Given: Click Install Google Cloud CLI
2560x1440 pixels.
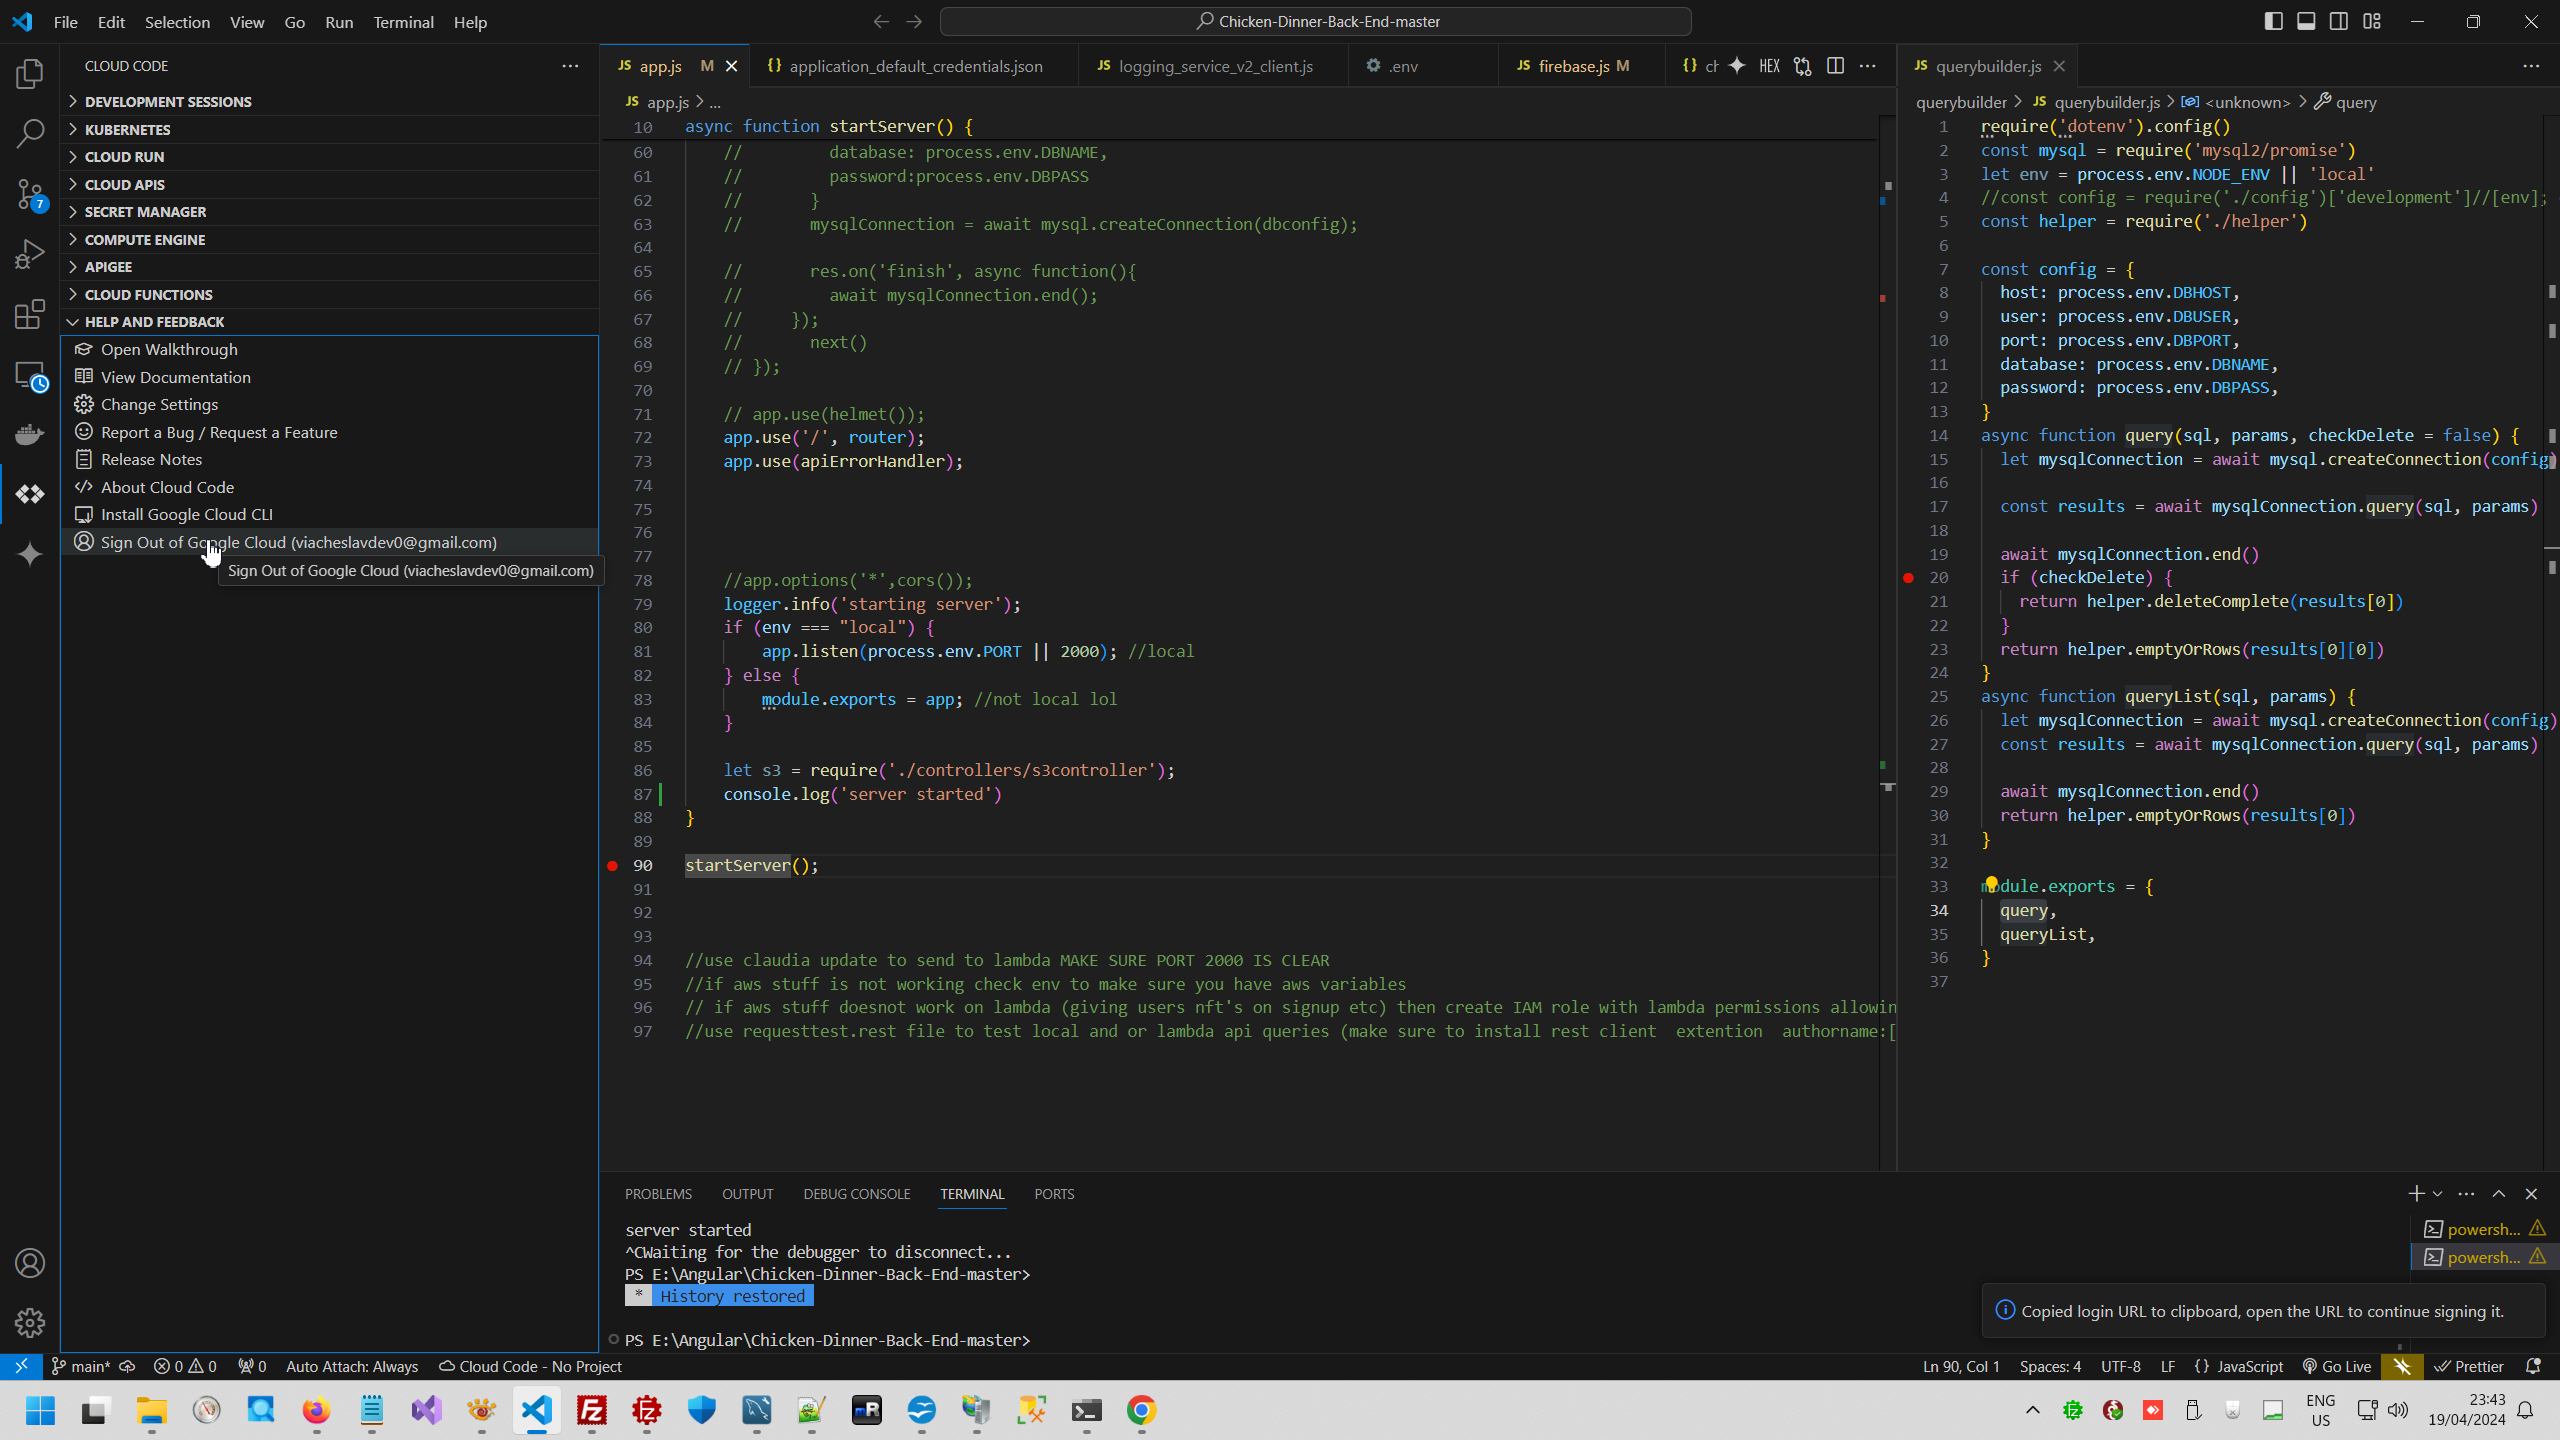Looking at the screenshot, I should pos(186,514).
